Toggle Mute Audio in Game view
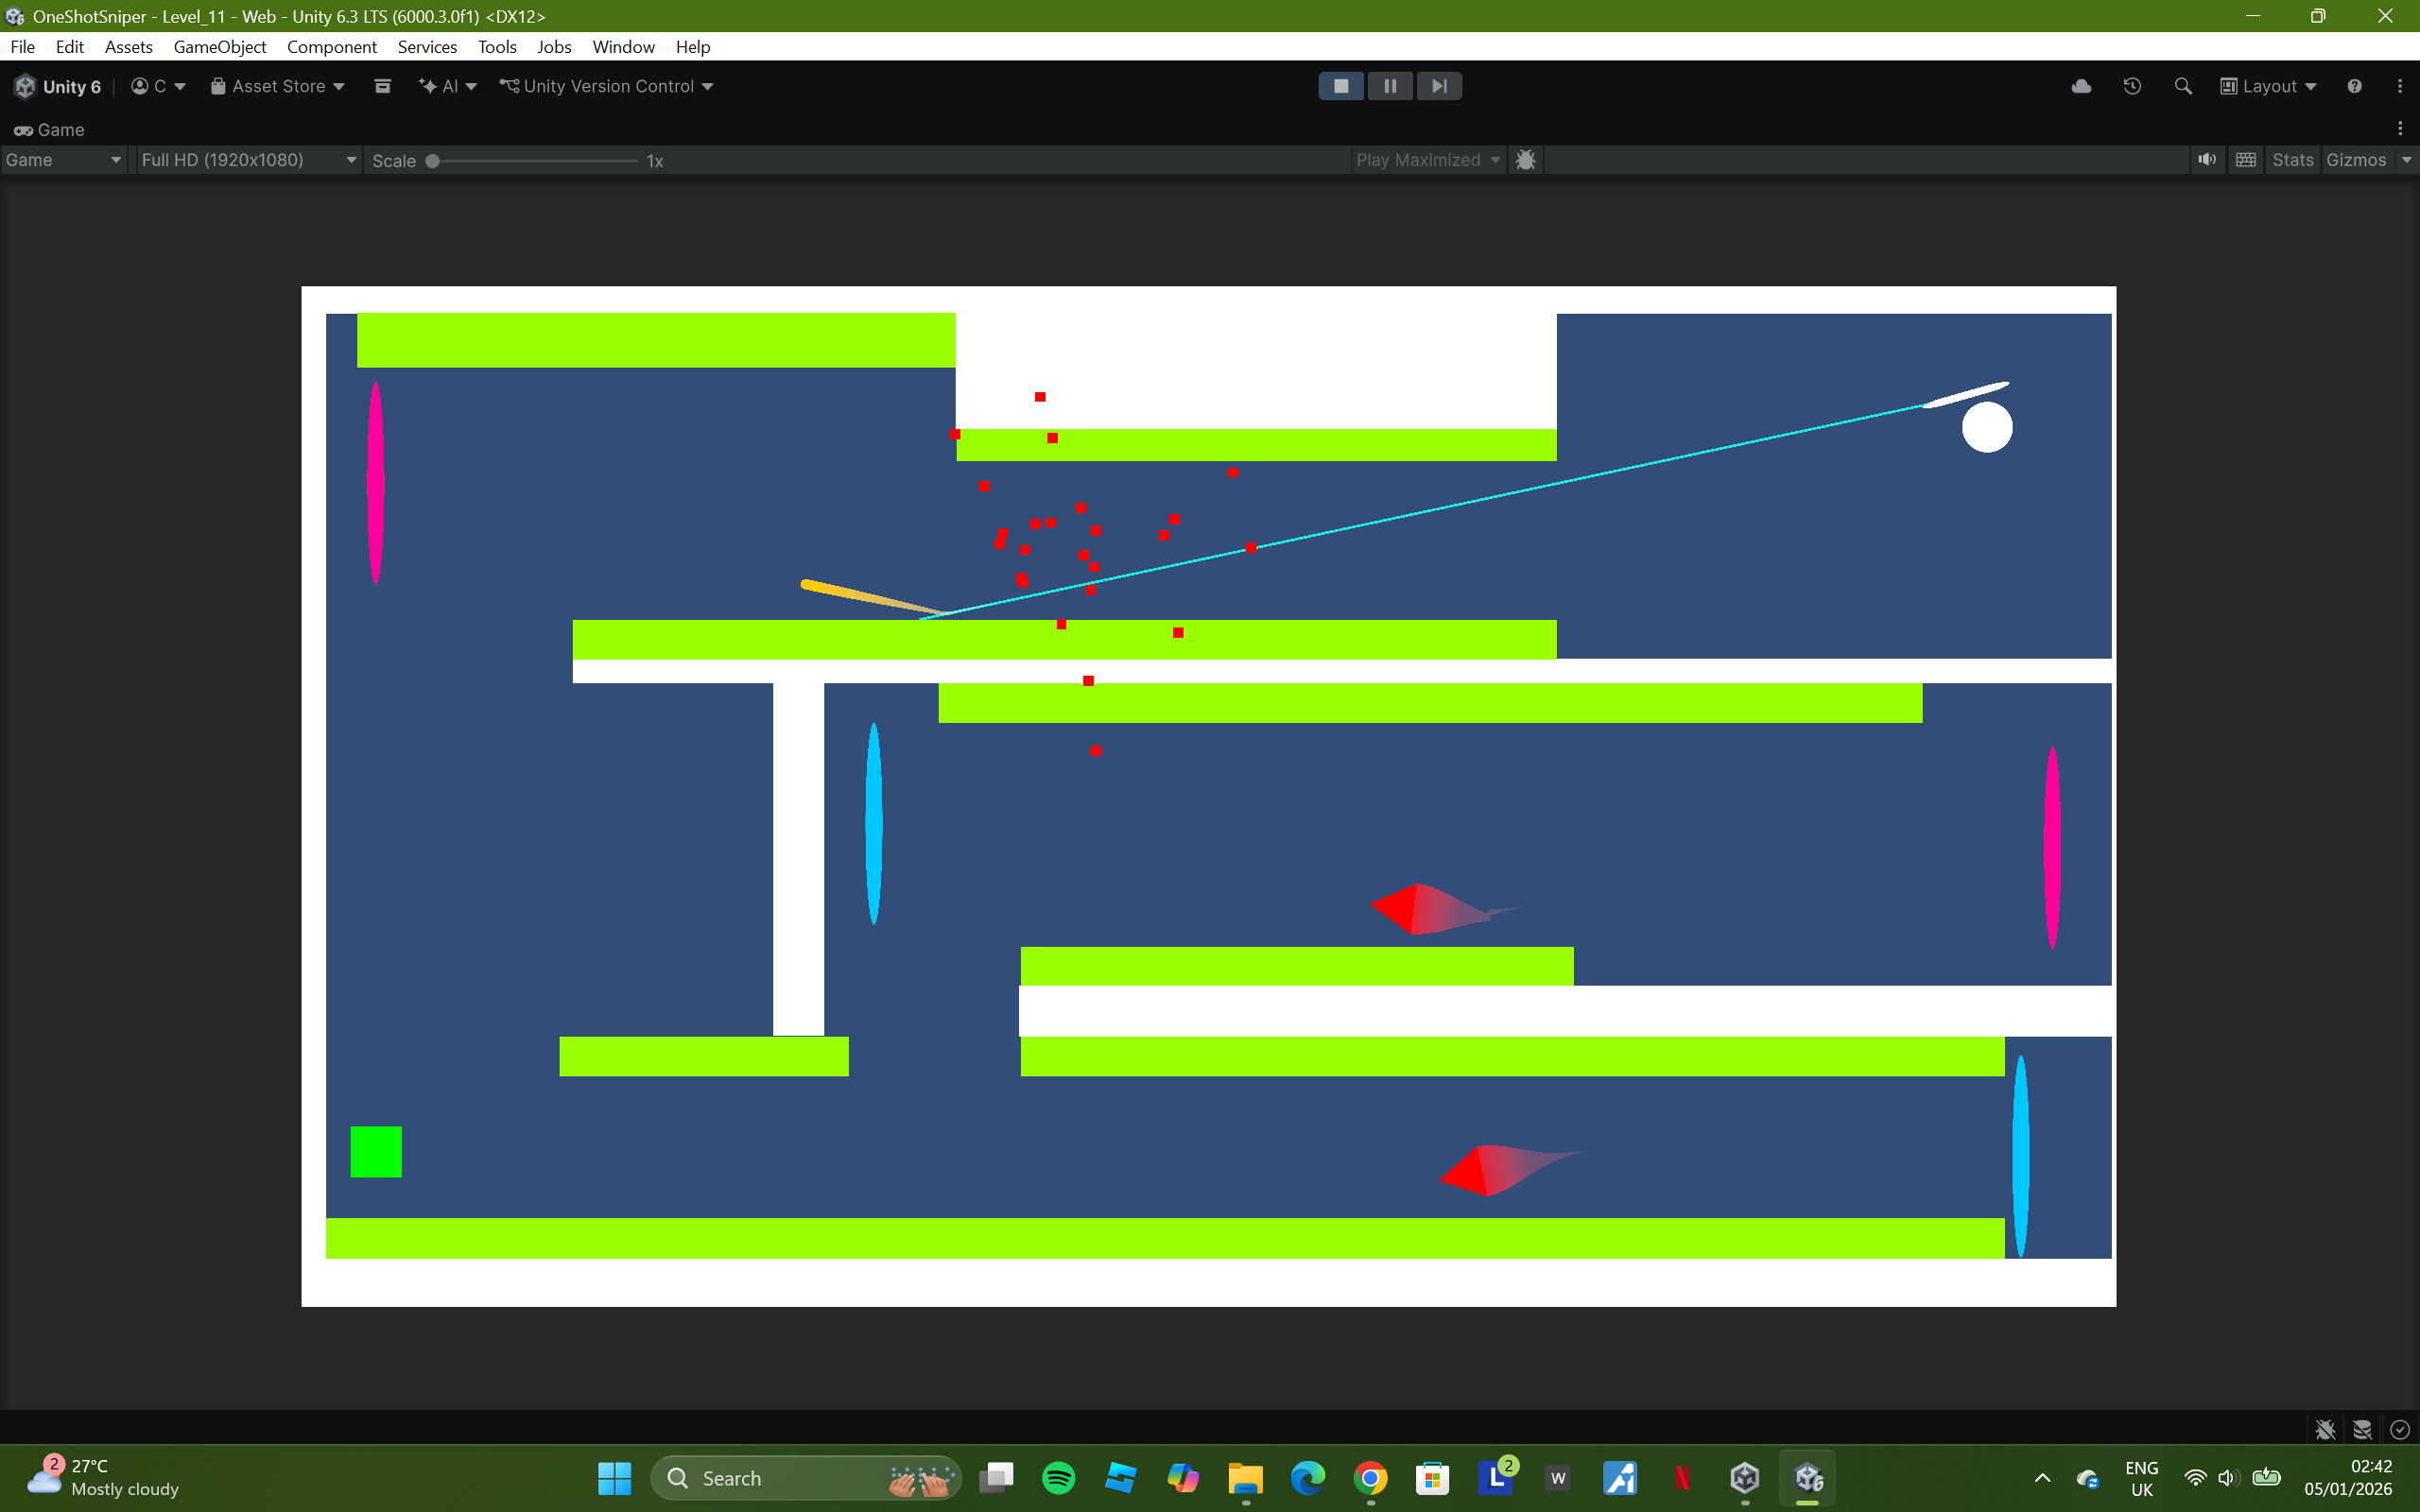The image size is (2420, 1512). tap(2207, 160)
